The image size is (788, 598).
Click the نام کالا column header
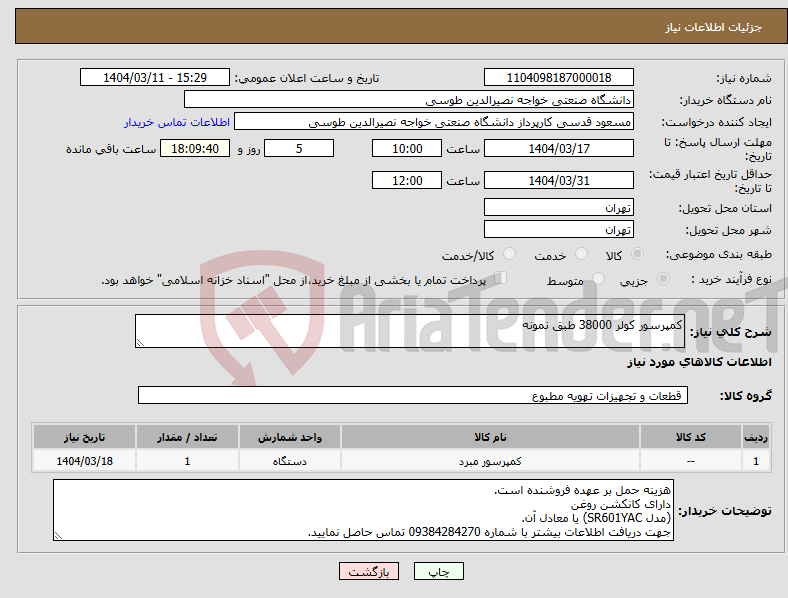tap(490, 437)
